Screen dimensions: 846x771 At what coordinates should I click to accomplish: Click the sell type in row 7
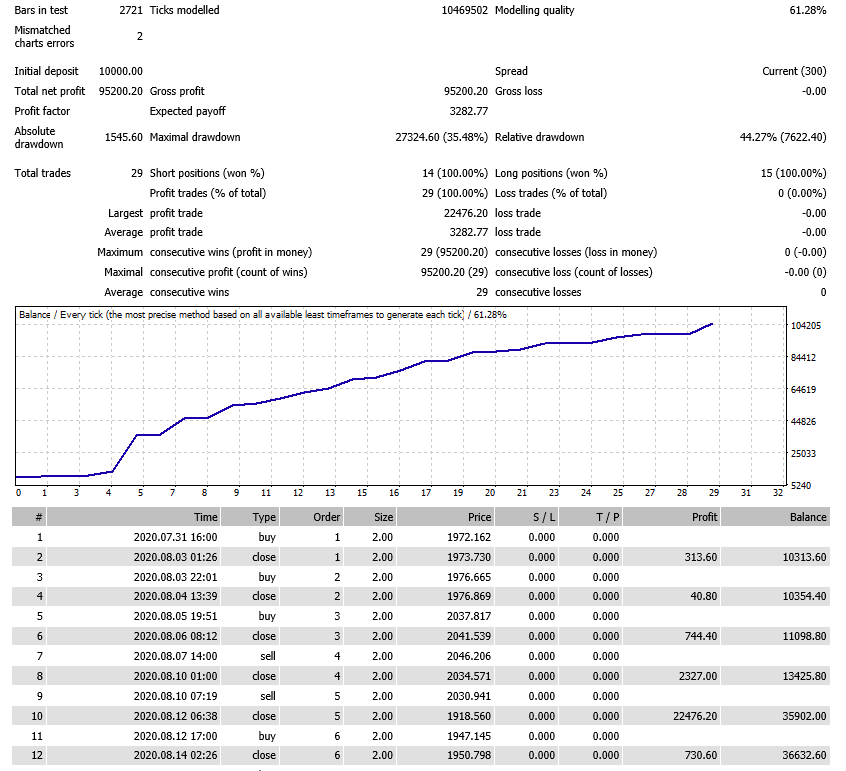click(x=268, y=656)
